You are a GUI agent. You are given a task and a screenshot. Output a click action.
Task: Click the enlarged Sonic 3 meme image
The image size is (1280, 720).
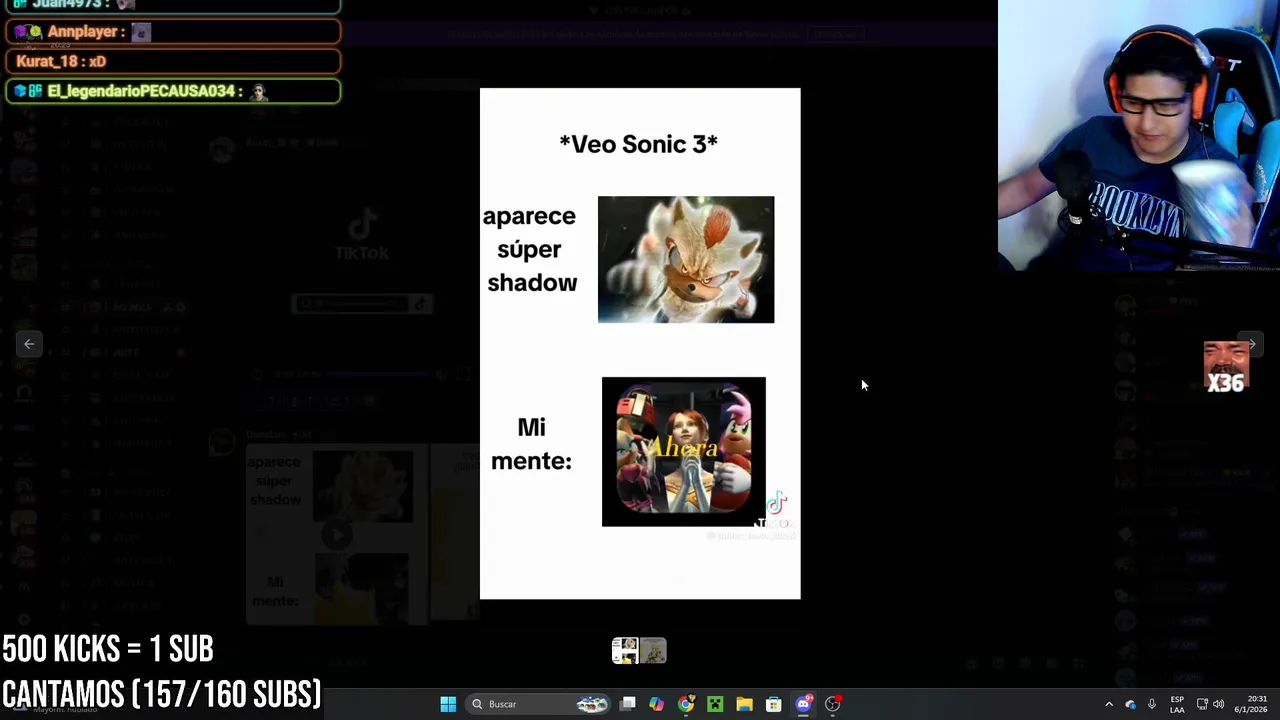click(x=640, y=344)
